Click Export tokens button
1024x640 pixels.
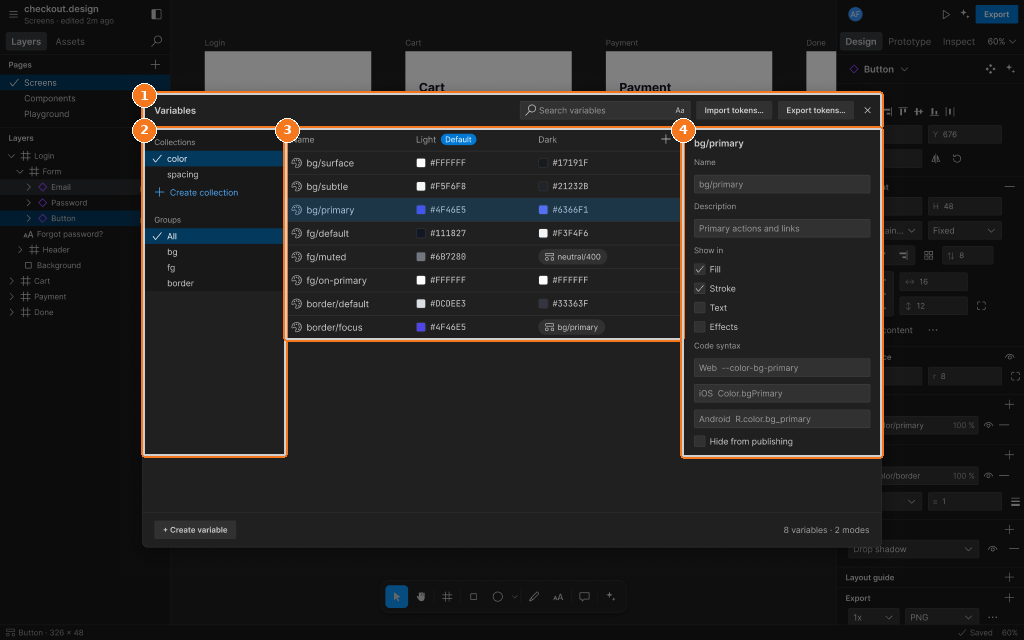point(816,110)
